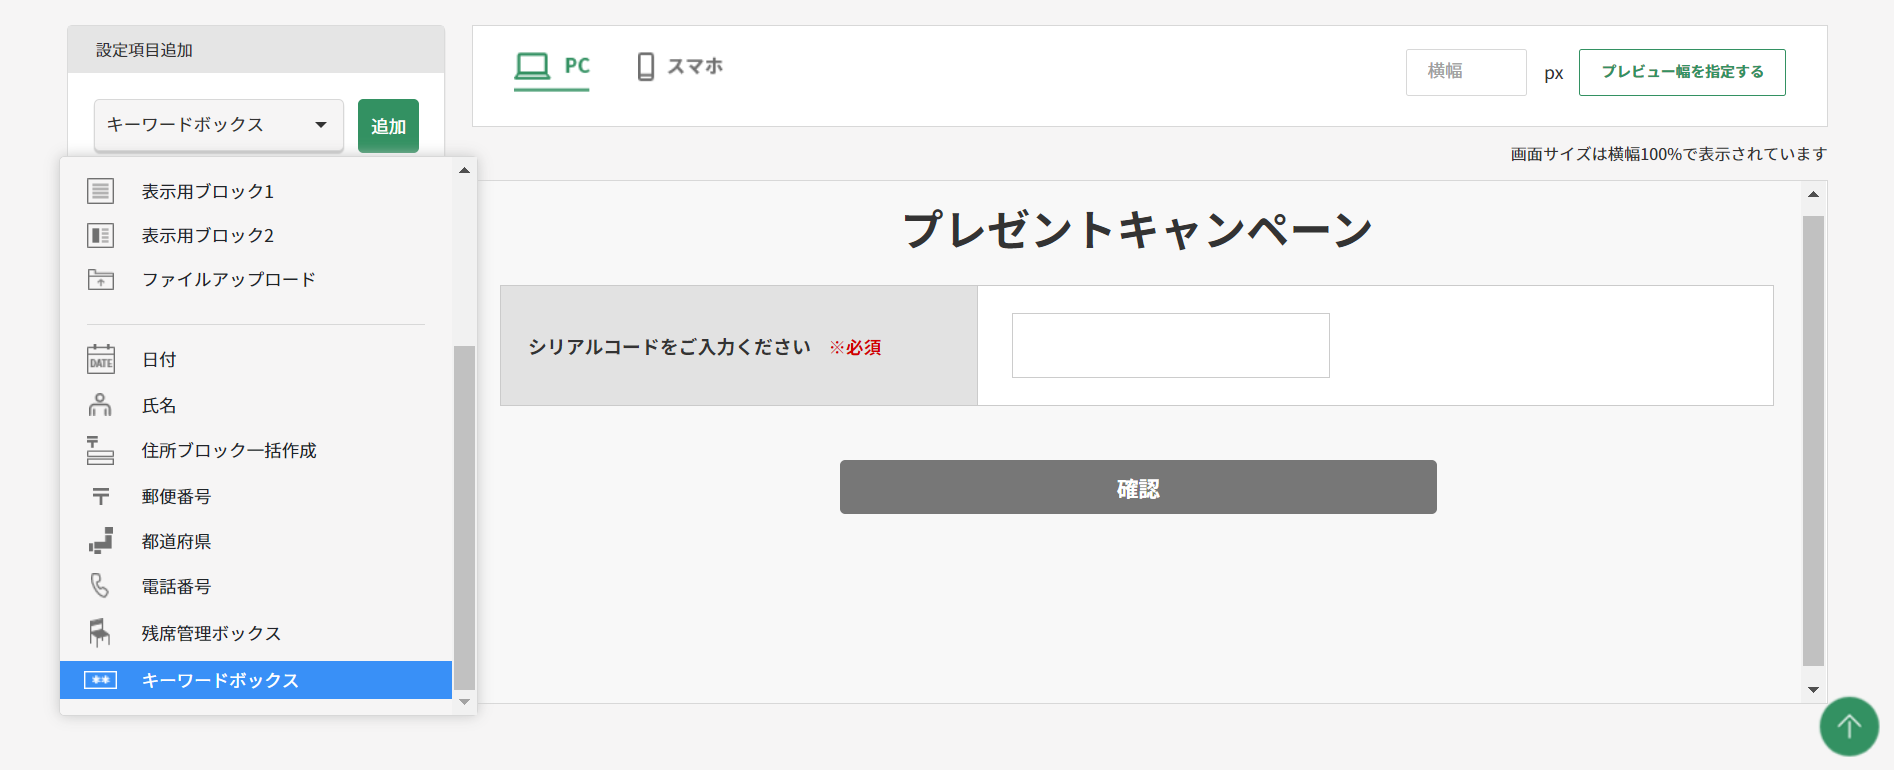The height and width of the screenshot is (770, 1894).
Task: Click the chair icon for 残席管理ボックス
Action: [x=100, y=632]
